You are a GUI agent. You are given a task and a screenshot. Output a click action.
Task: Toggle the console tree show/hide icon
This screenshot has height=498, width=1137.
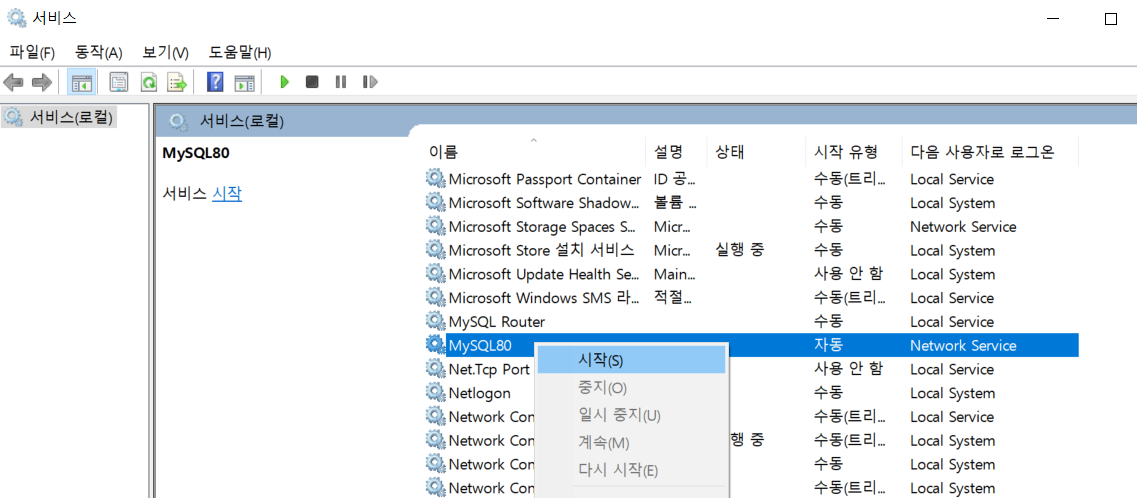click(81, 82)
